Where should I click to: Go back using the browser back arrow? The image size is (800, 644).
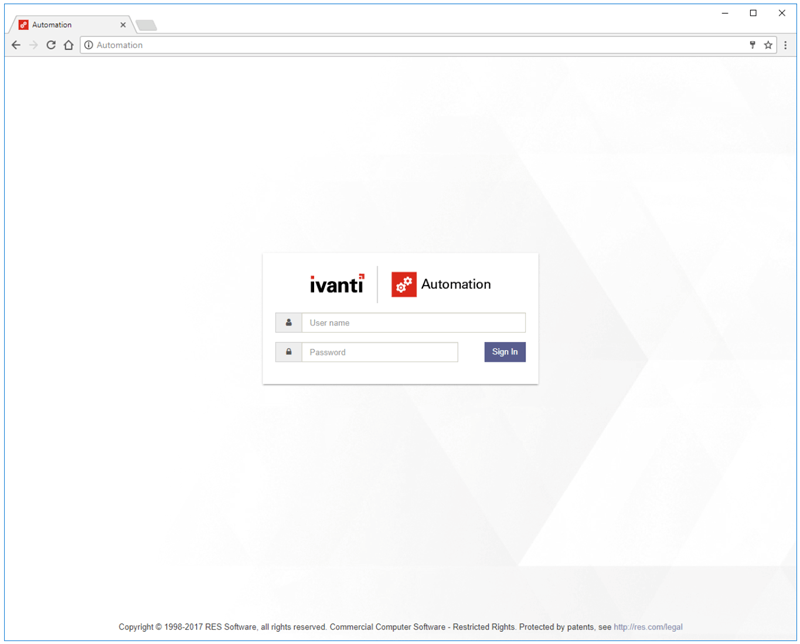[16, 45]
